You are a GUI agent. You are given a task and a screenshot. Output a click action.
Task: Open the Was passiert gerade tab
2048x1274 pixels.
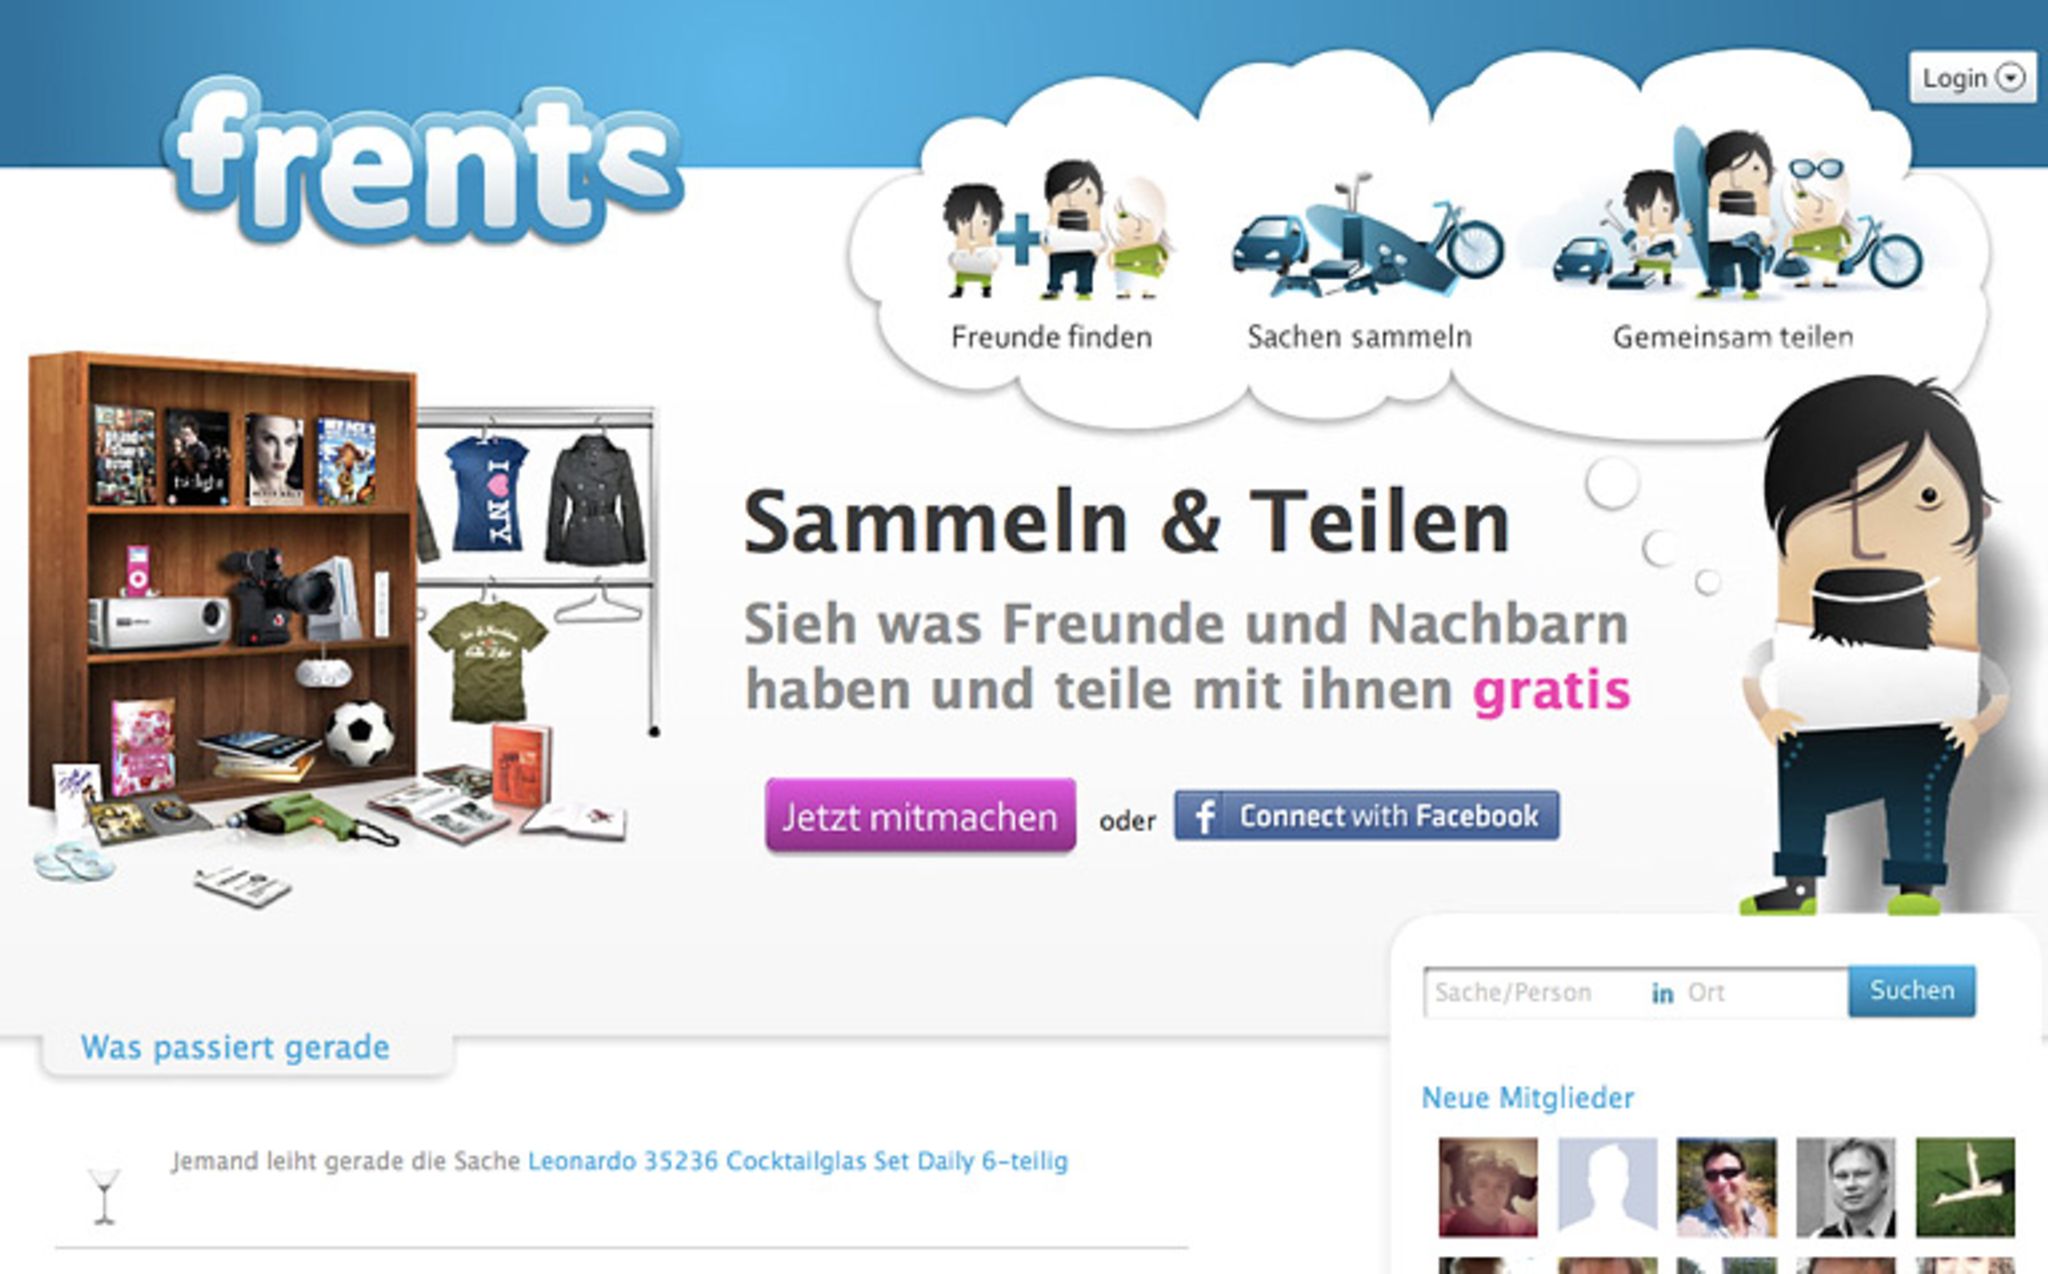point(236,1047)
